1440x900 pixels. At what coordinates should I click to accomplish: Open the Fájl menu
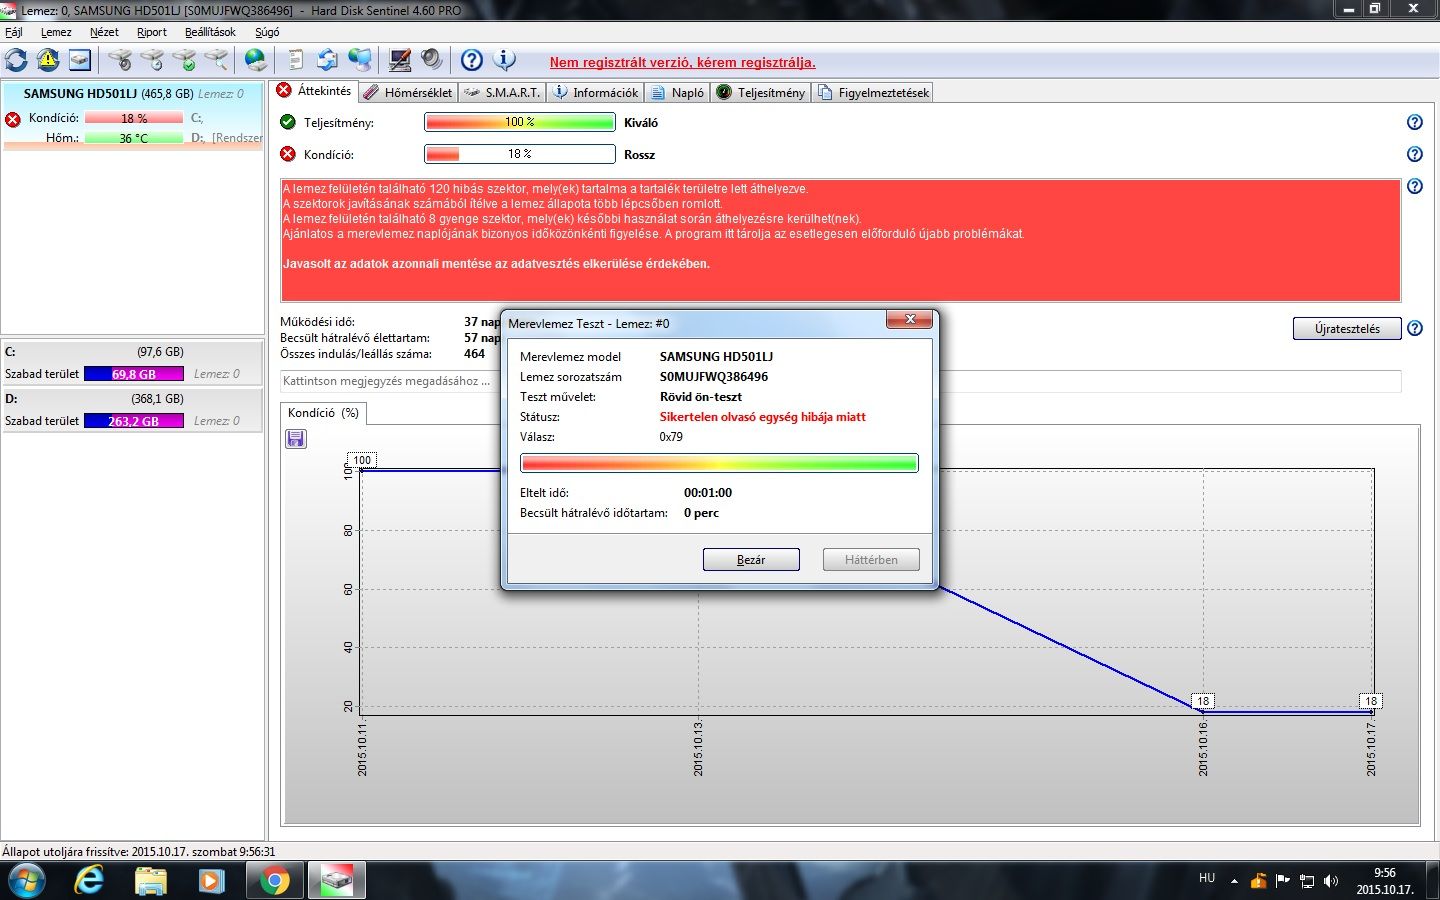(14, 32)
